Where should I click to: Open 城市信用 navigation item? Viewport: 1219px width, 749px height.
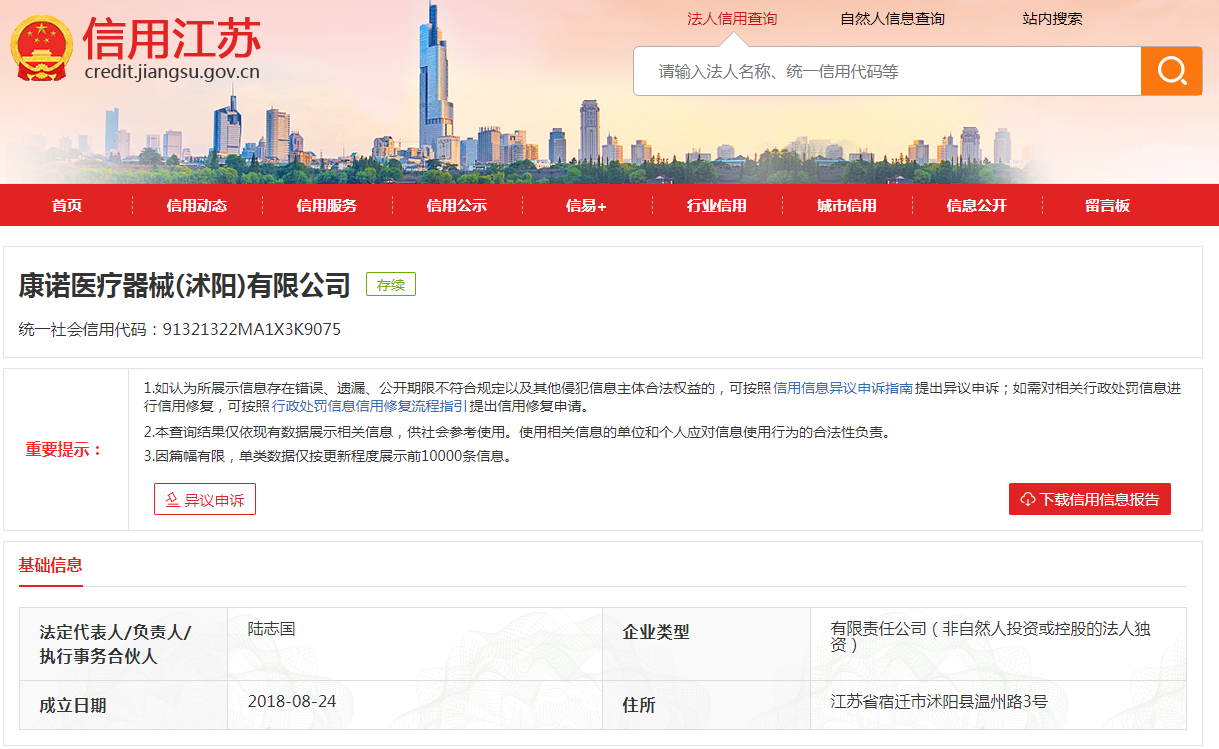coord(847,205)
